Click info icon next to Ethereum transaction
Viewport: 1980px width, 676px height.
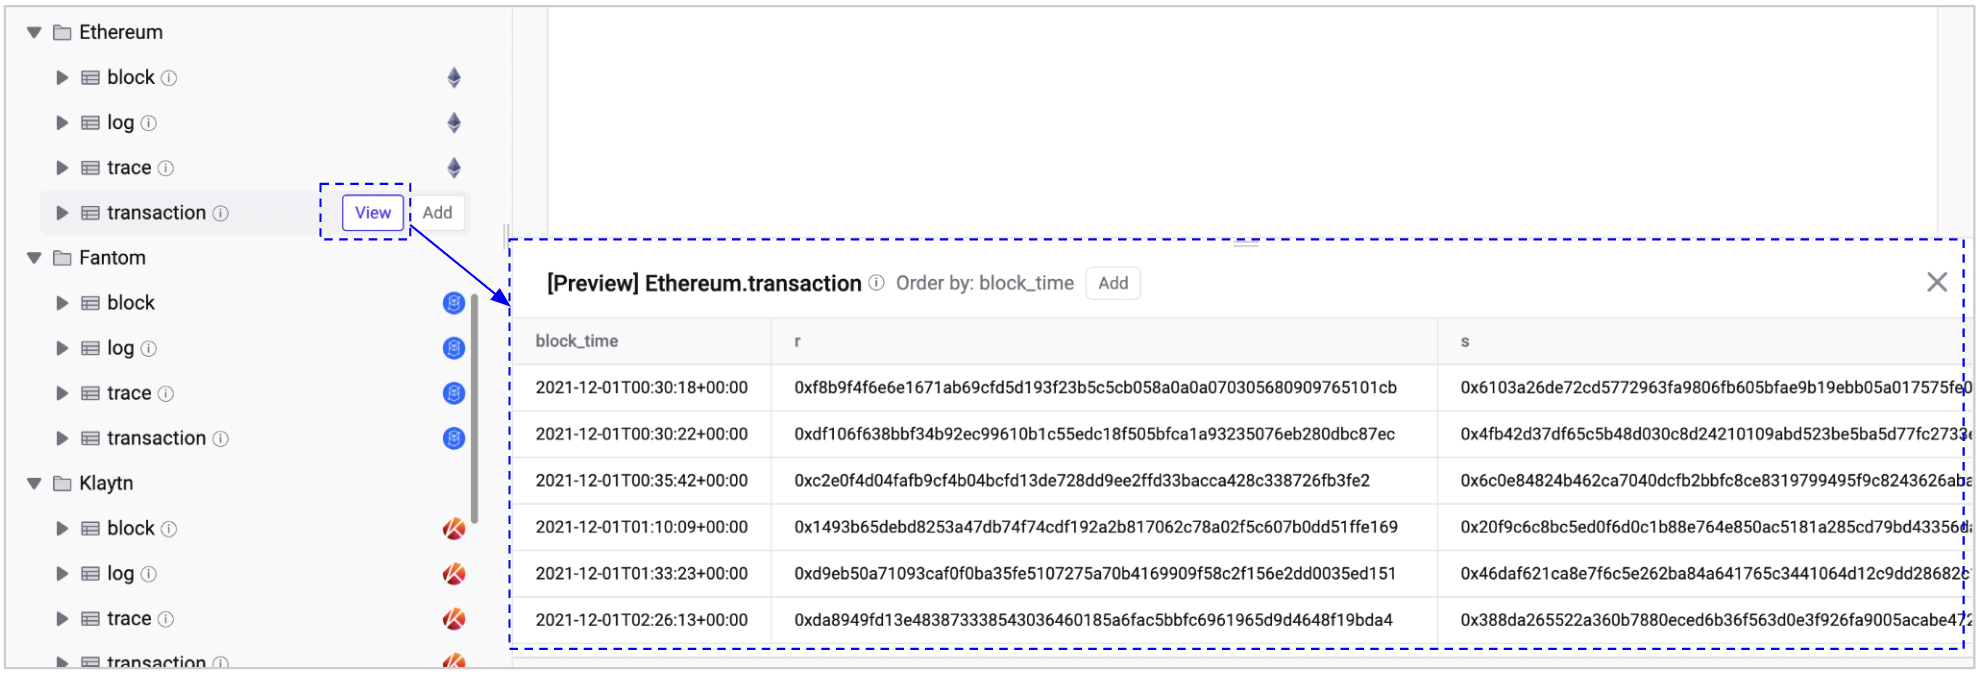click(x=221, y=213)
